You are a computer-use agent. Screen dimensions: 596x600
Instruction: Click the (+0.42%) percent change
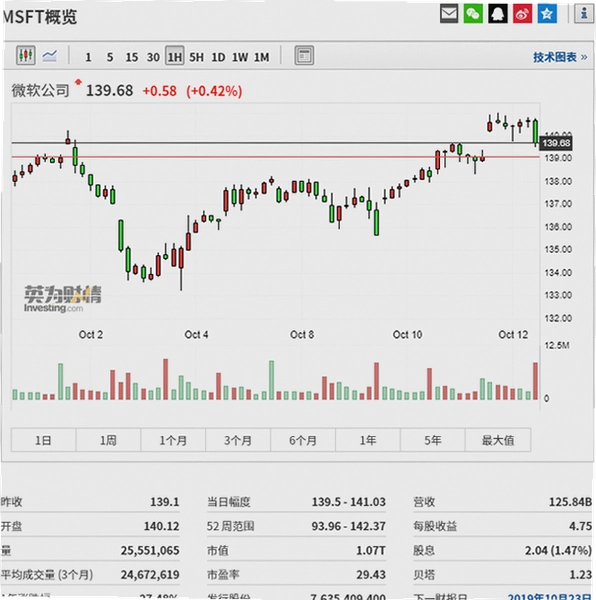pos(214,91)
